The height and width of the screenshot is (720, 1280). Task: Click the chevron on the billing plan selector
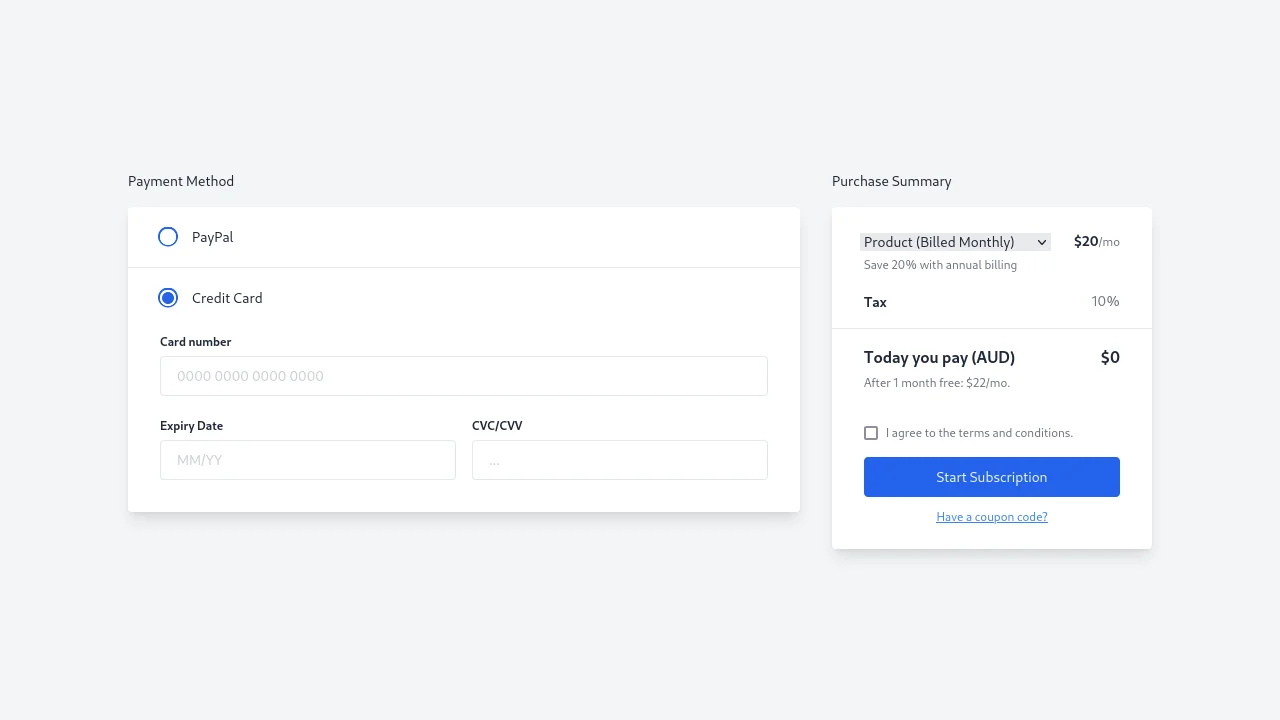click(1041, 241)
